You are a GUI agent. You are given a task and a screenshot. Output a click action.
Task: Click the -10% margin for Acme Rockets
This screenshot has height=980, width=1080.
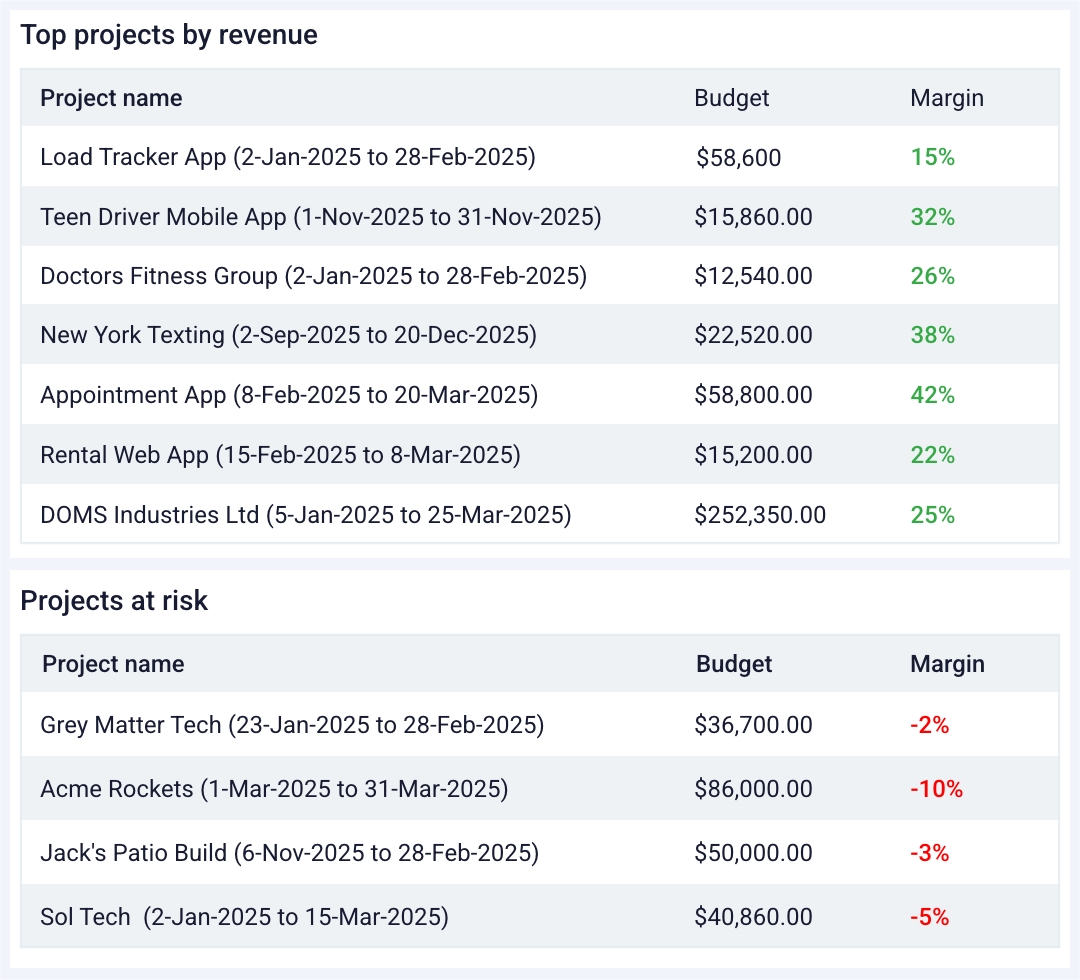[936, 789]
